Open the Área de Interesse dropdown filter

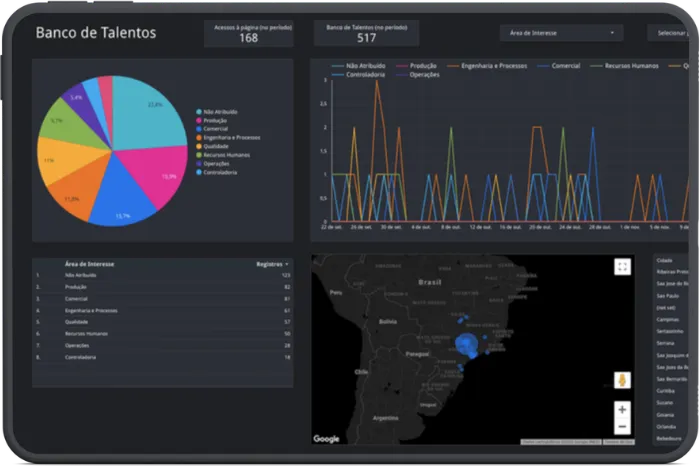(561, 33)
